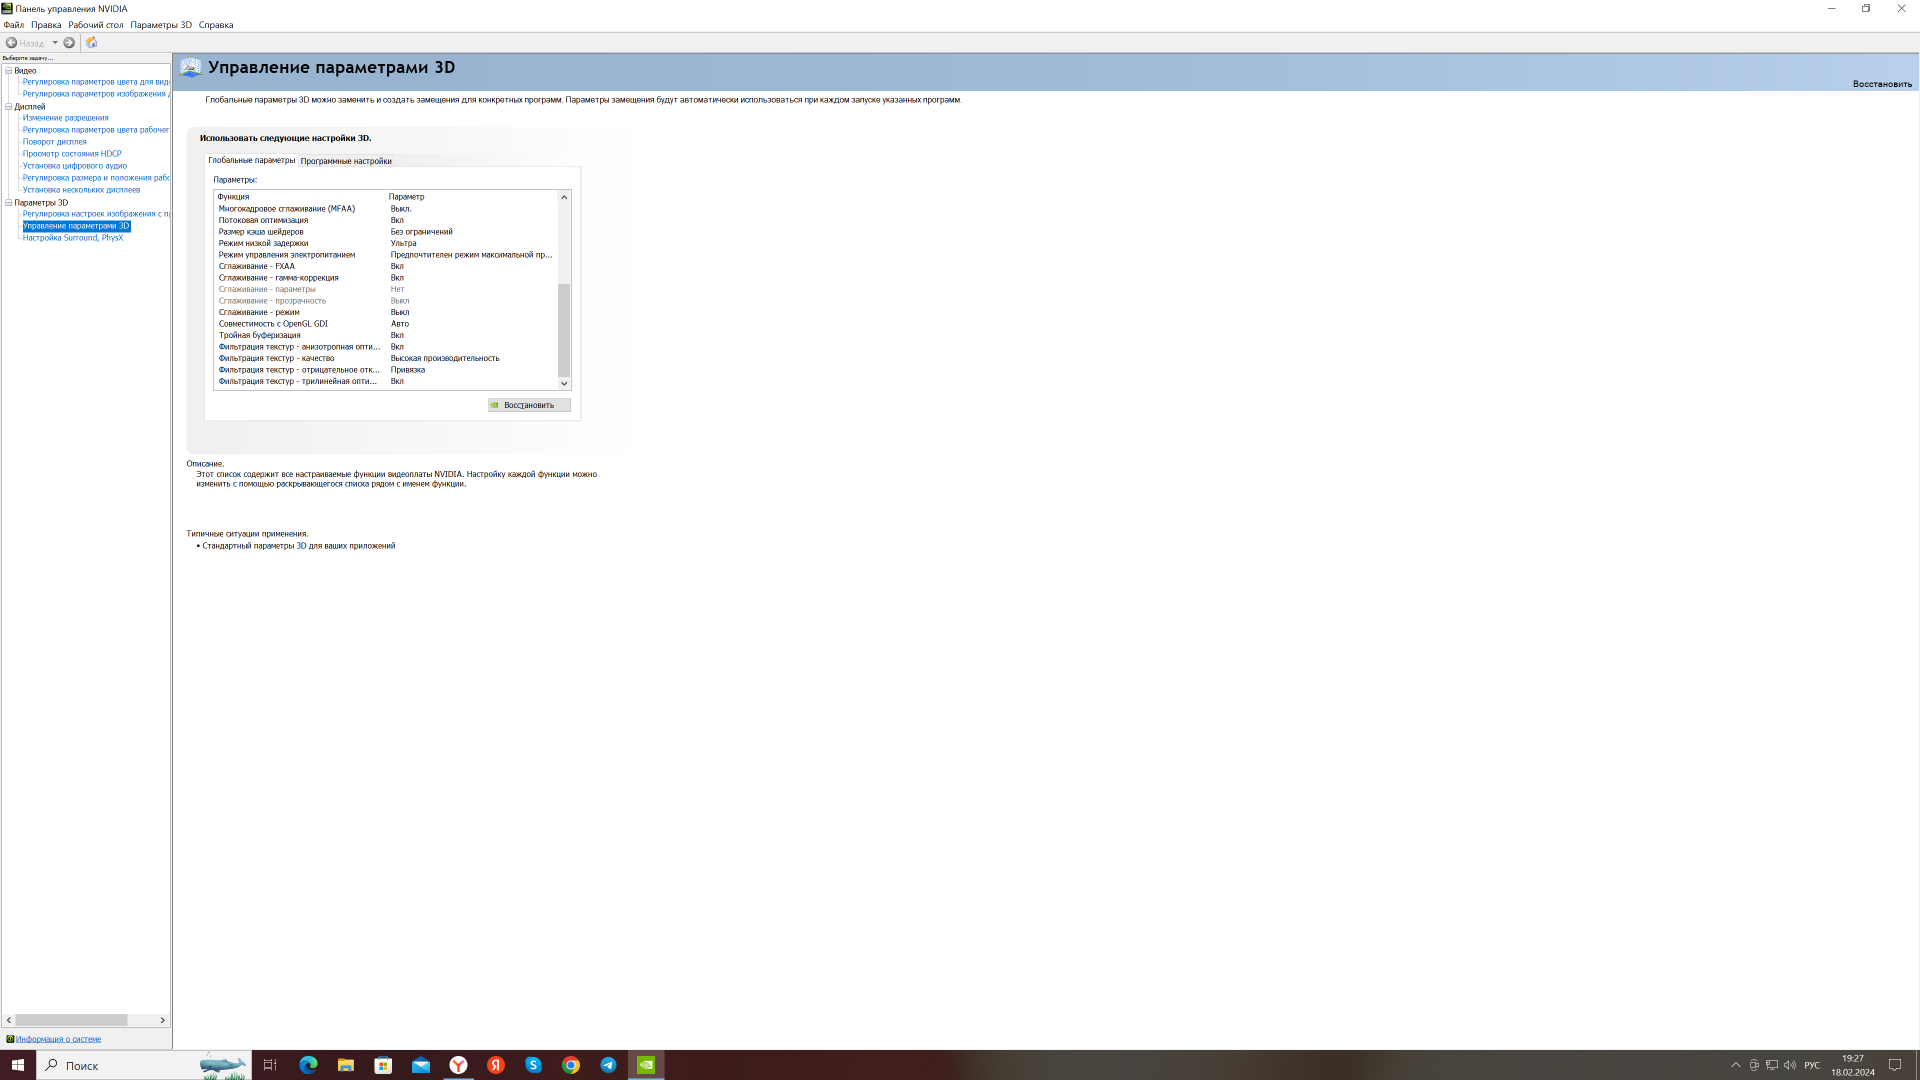Click the Back arrow icon labeled Назад
The height and width of the screenshot is (1080, 1920).
pyautogui.click(x=12, y=42)
